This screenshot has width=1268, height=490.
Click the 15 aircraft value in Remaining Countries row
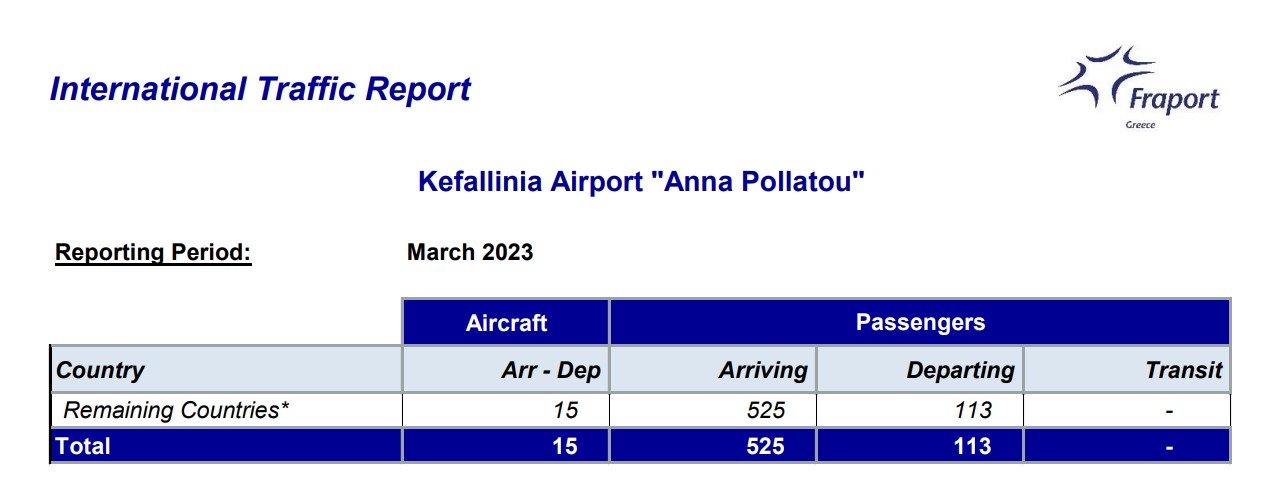(565, 410)
